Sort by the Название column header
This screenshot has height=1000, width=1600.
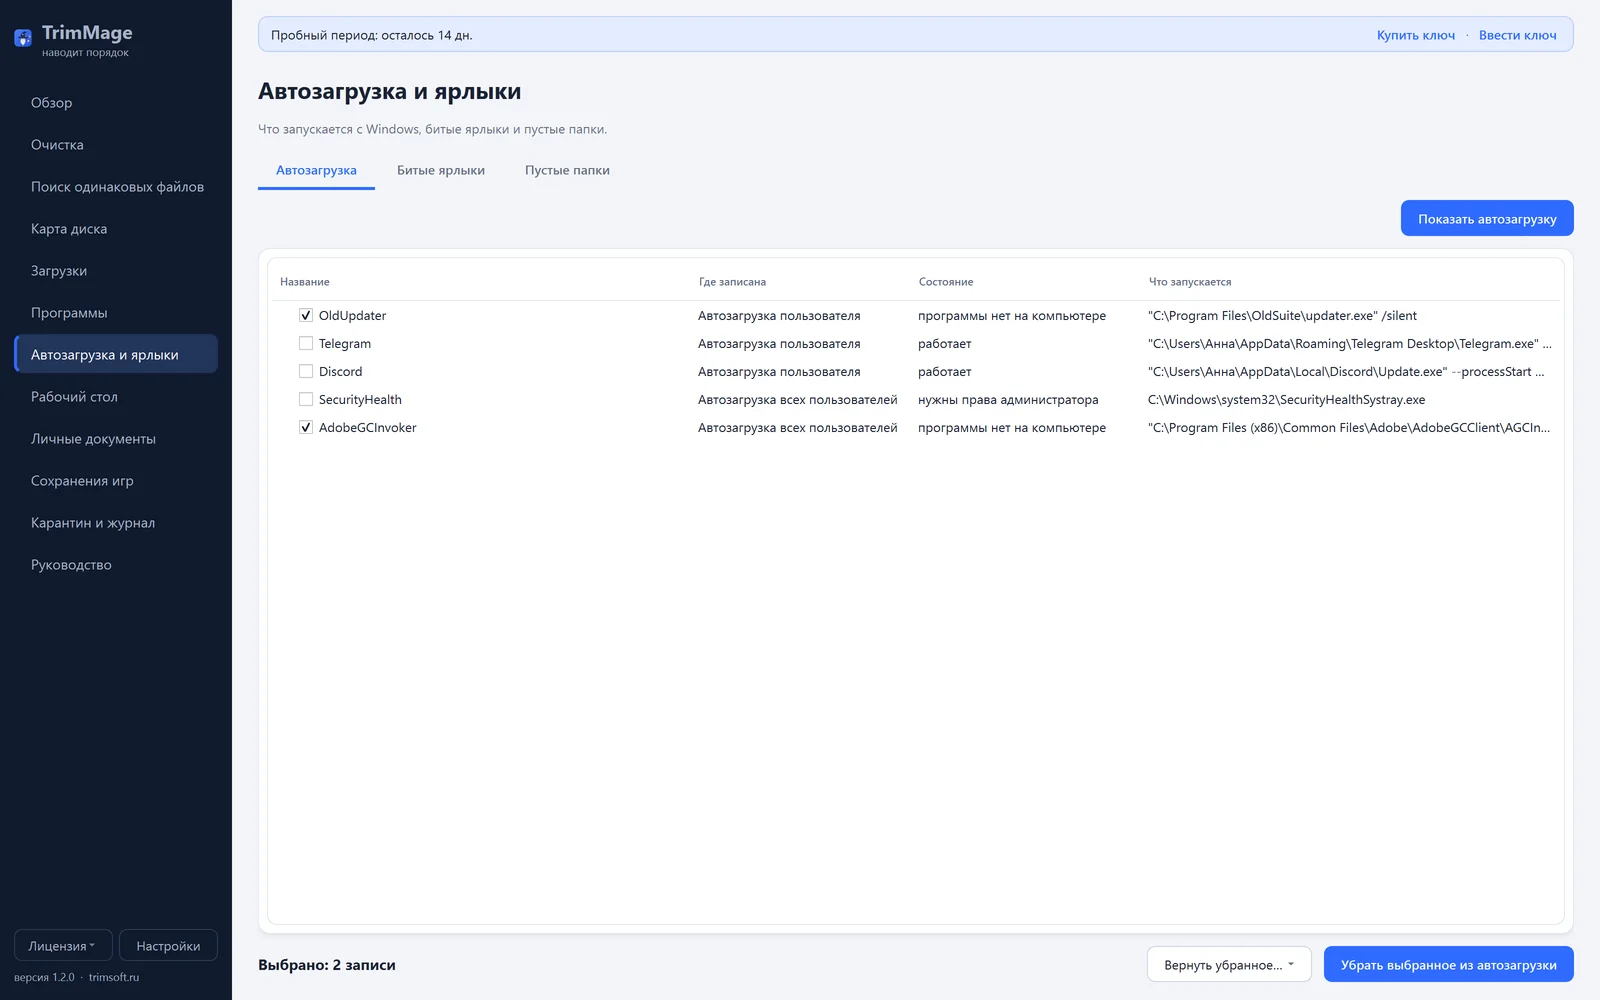click(305, 282)
